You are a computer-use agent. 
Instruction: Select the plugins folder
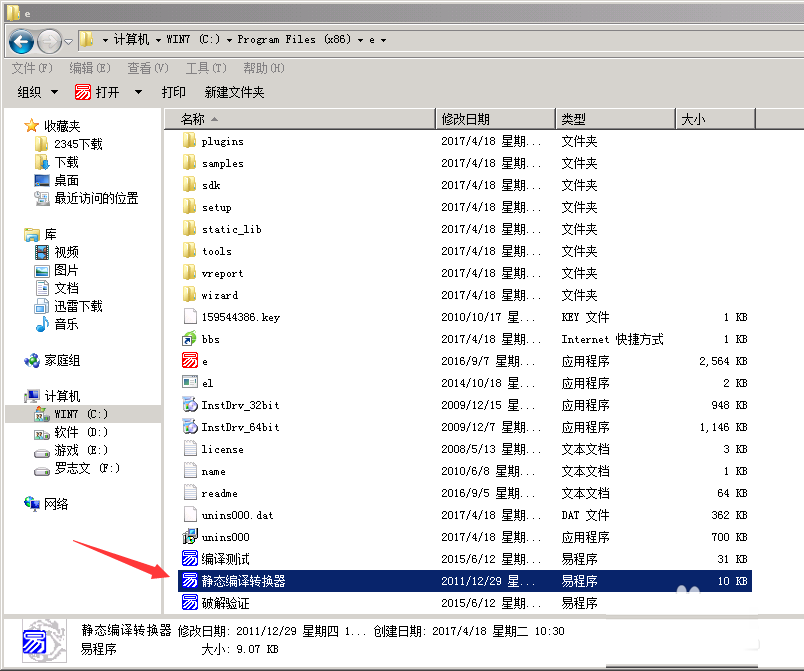[222, 141]
